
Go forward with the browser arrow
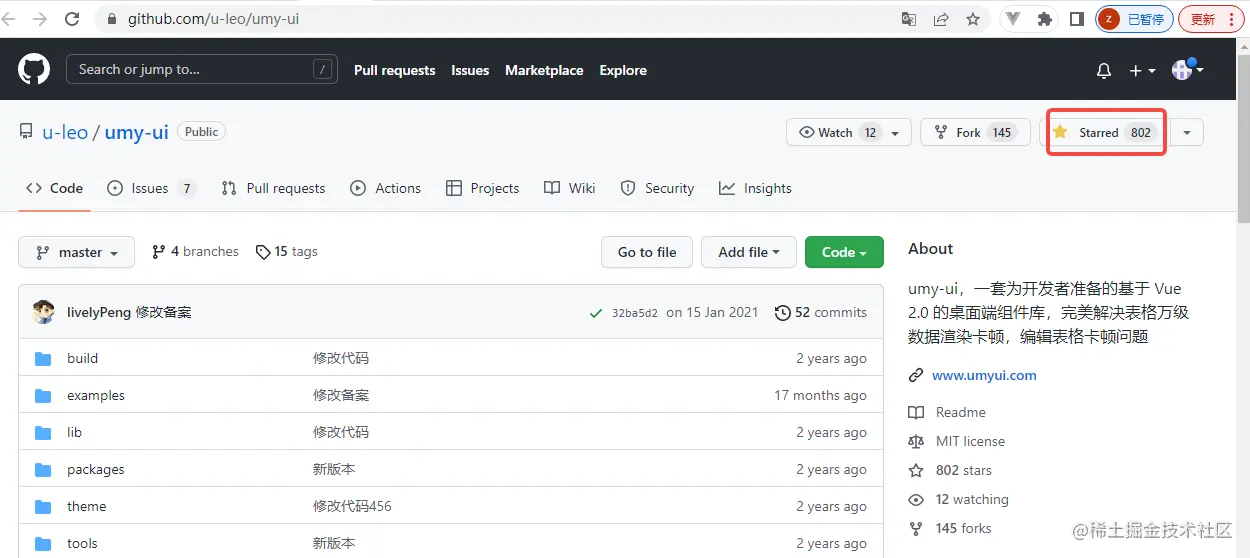[x=40, y=19]
